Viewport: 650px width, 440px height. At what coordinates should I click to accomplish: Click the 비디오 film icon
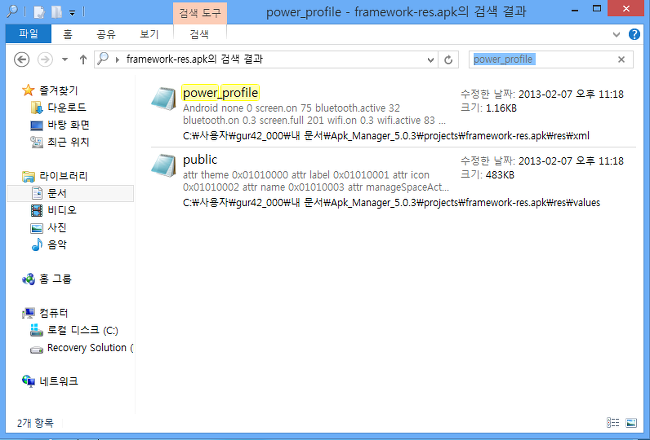(x=36, y=211)
